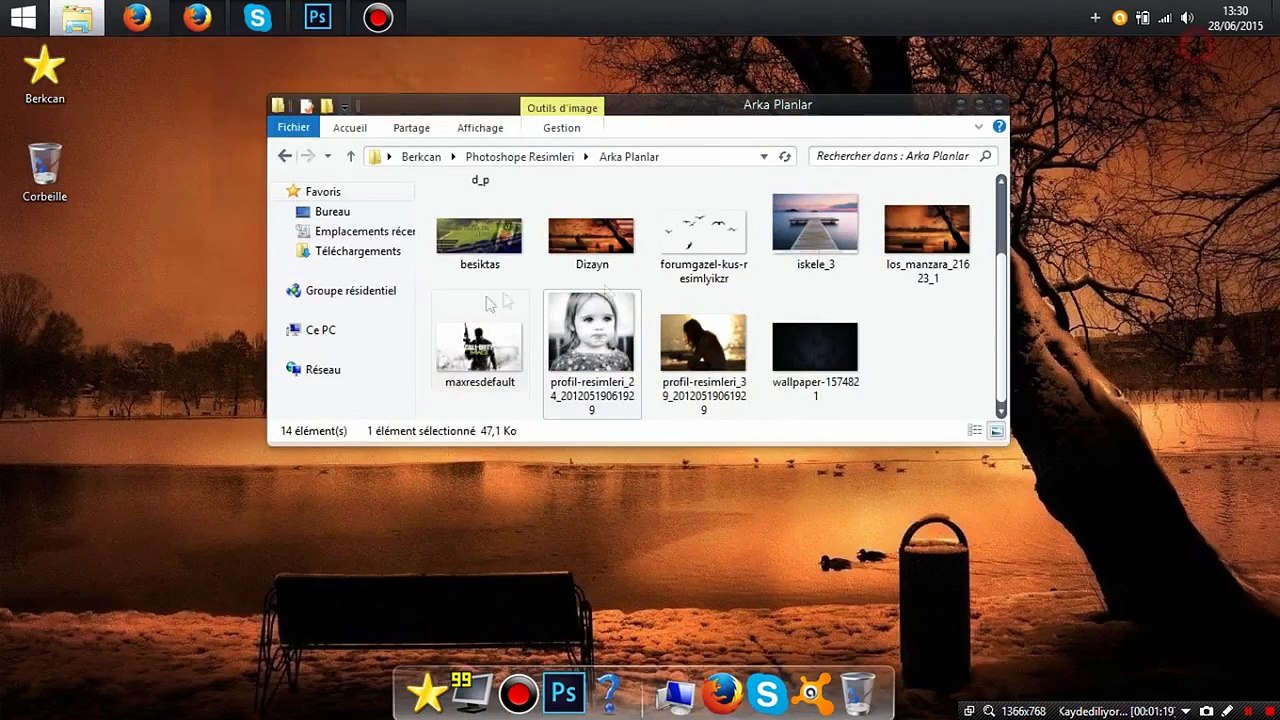Image resolution: width=1280 pixels, height=720 pixels.
Task: Go up one folder level
Action: (351, 157)
